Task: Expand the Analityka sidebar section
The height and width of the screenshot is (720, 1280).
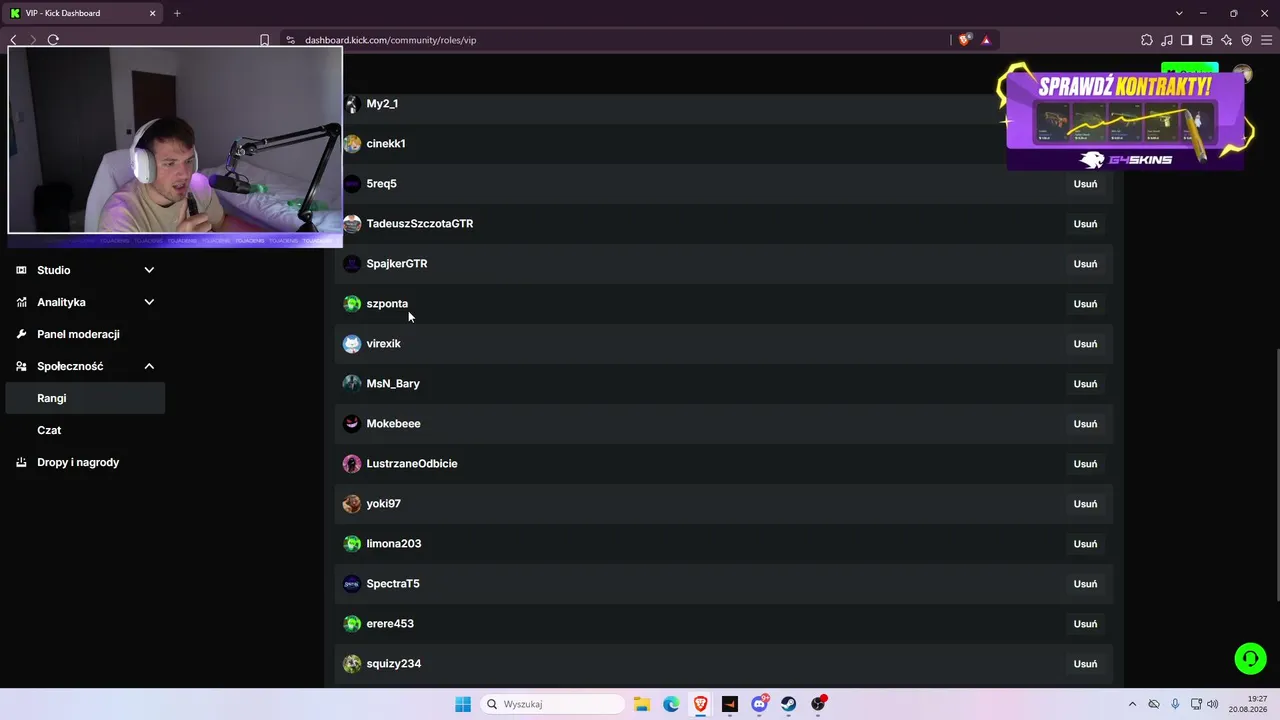Action: [85, 302]
